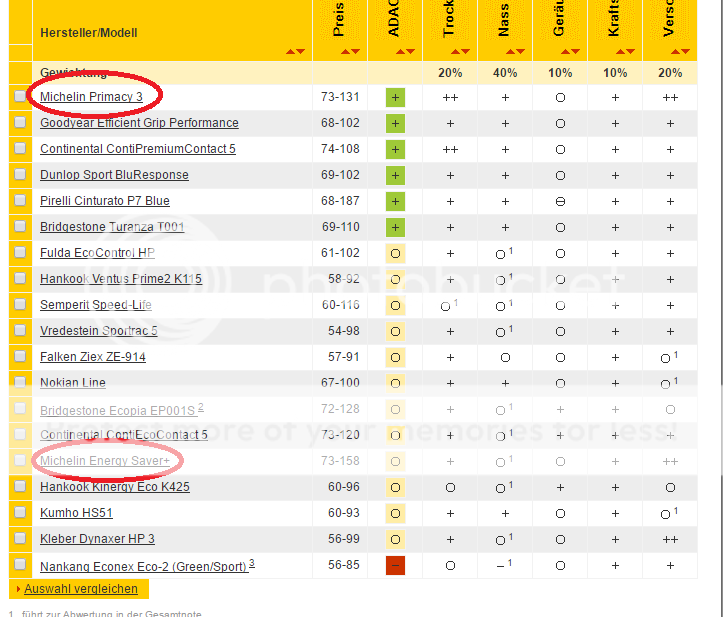The height and width of the screenshot is (617, 723).
Task: Open the Goodyear Efficient Grip Performance link
Action: [x=139, y=123]
